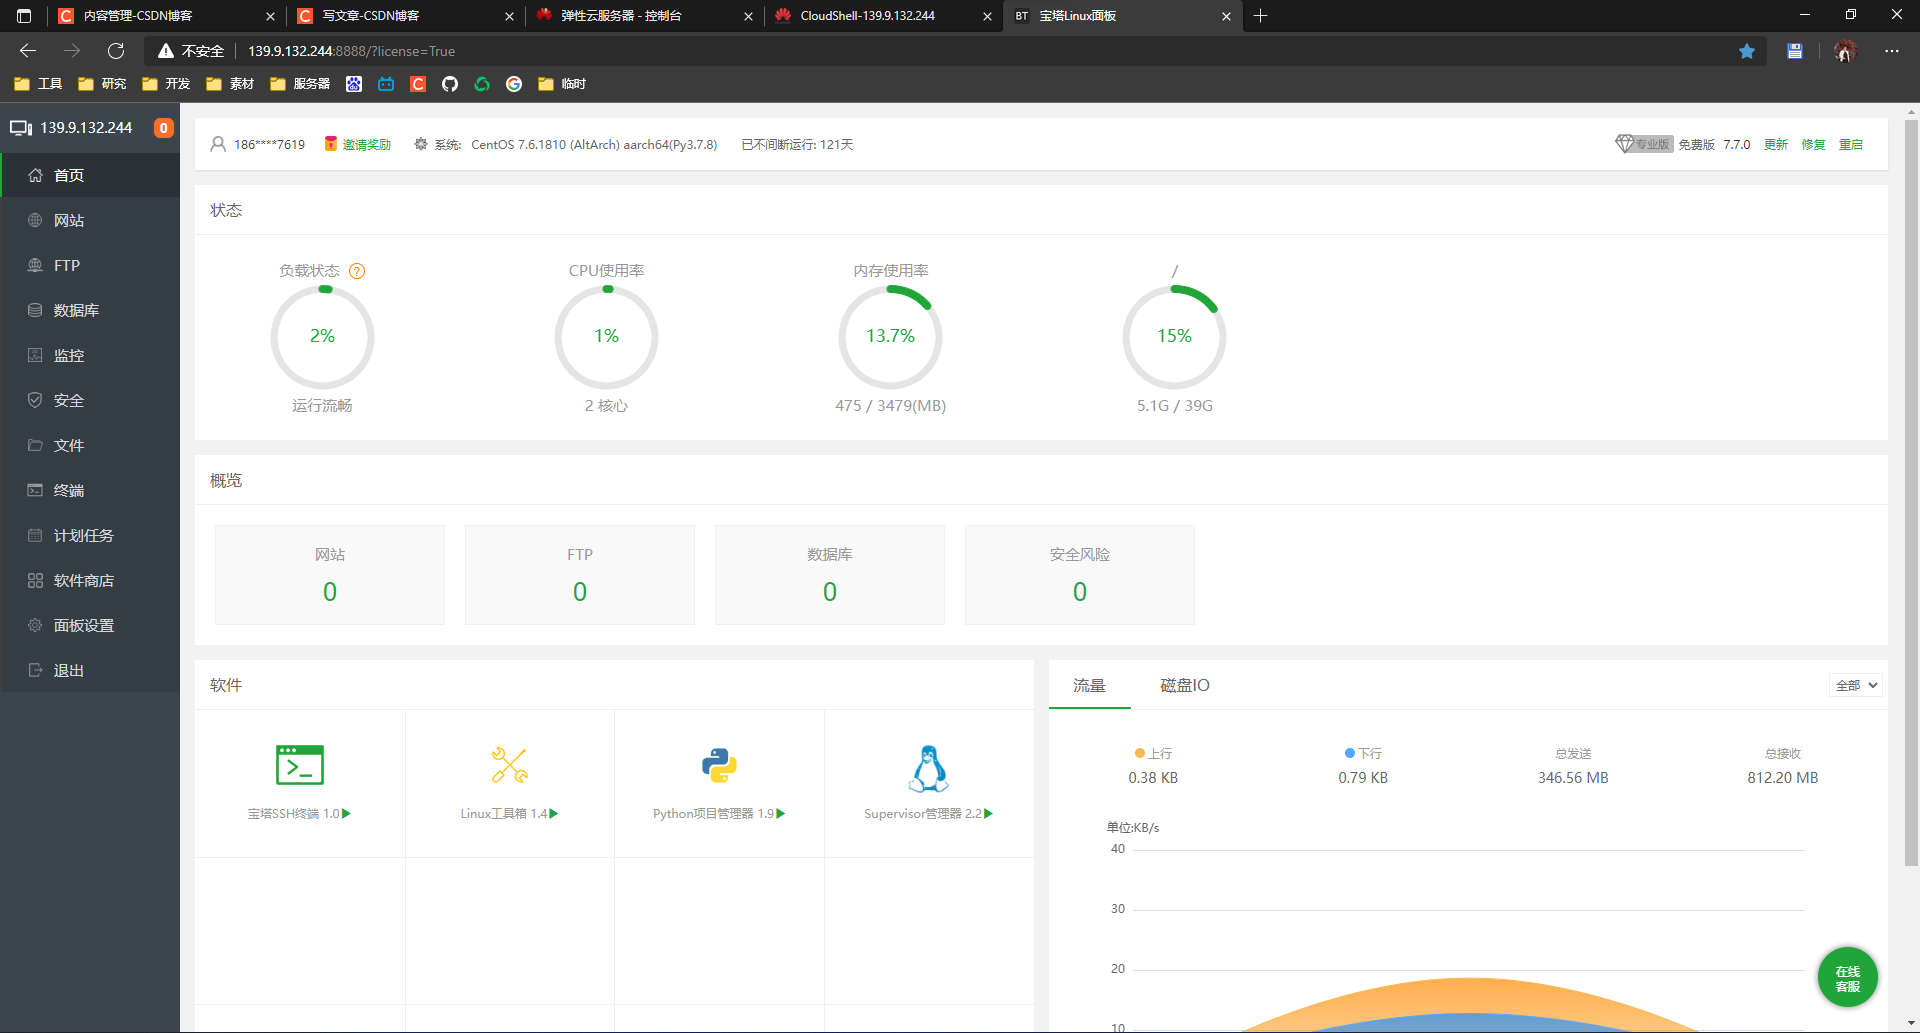Click the 在线客服 online support button
This screenshot has width=1920, height=1033.
[1848, 977]
